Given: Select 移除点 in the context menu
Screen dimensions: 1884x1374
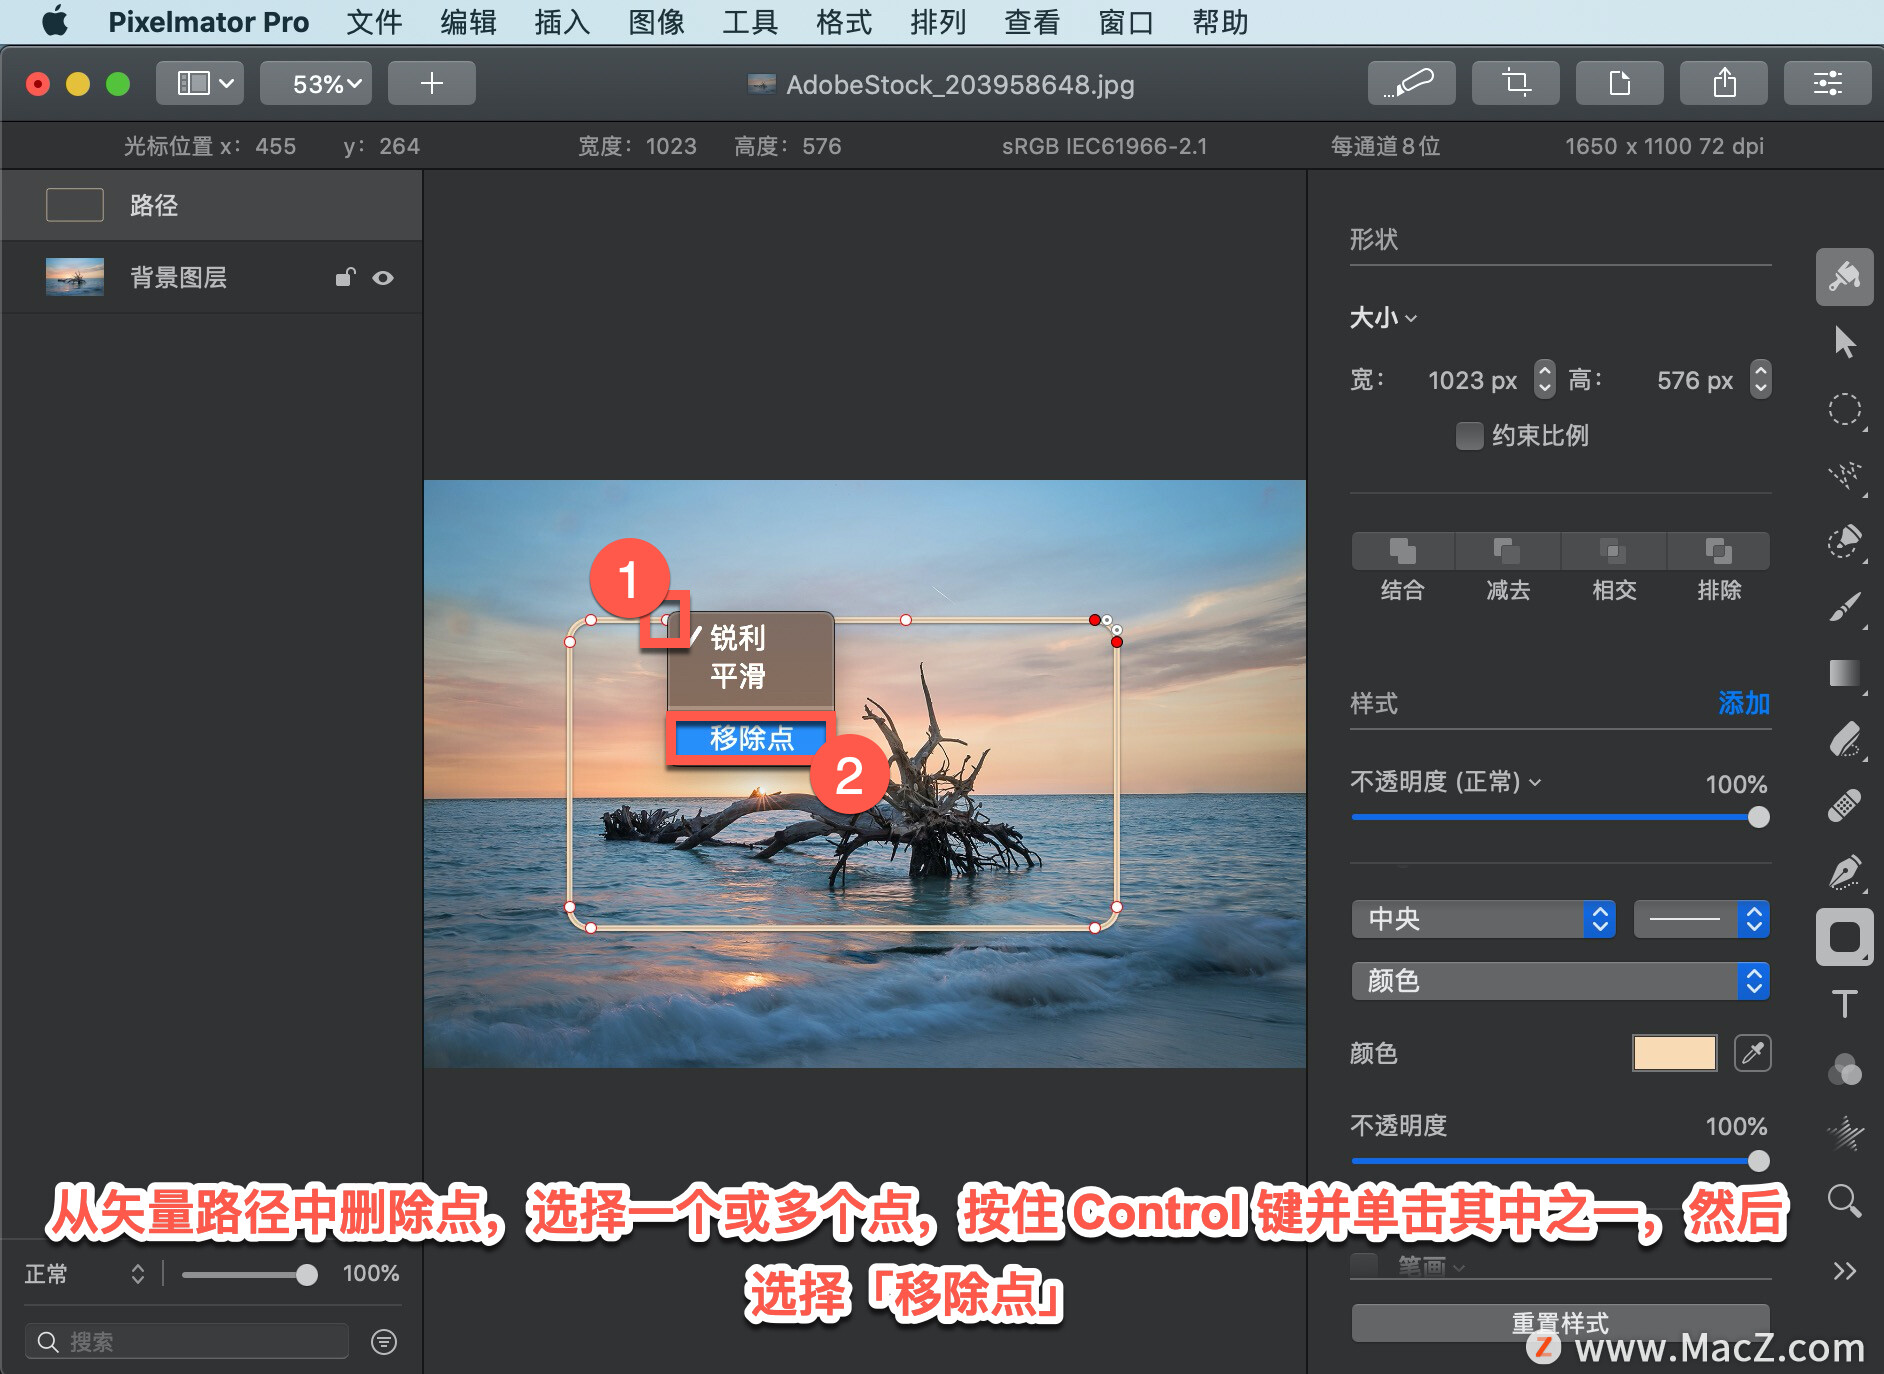Looking at the screenshot, I should point(751,739).
